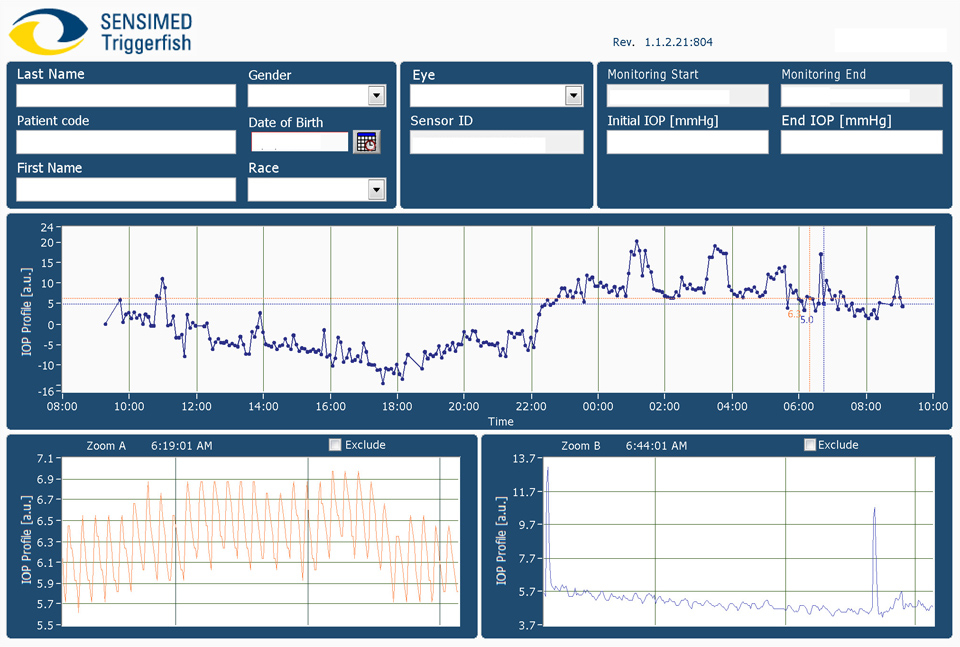Viewport: 960px width, 647px height.
Task: Check the Exclude box for Zoom B
Action: pos(809,445)
